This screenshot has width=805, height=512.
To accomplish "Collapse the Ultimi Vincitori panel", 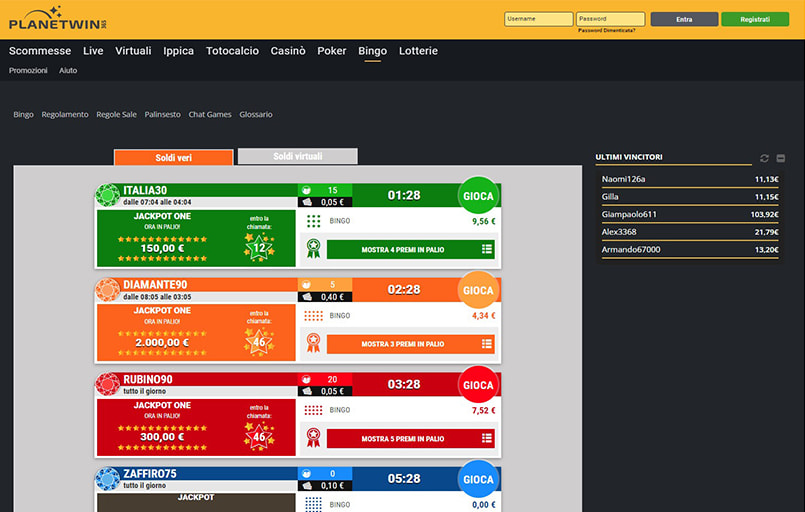I will 781,158.
